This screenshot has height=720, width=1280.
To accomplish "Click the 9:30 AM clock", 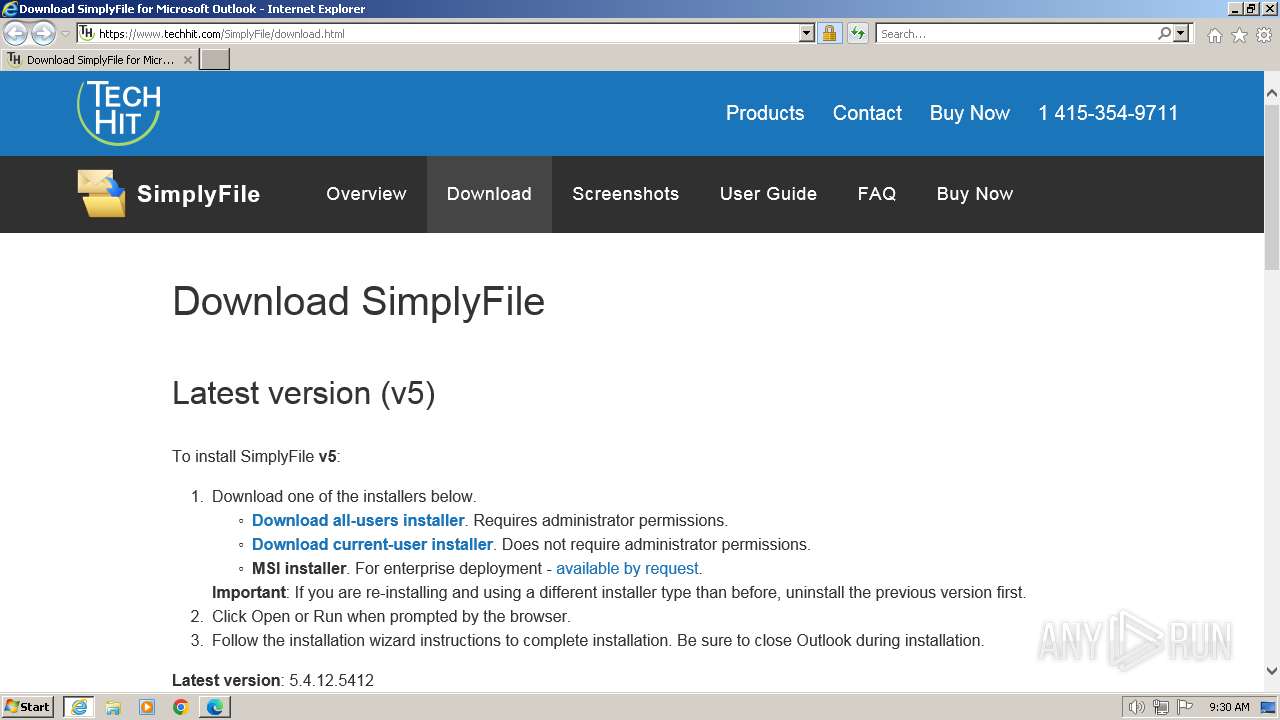I will point(1229,707).
